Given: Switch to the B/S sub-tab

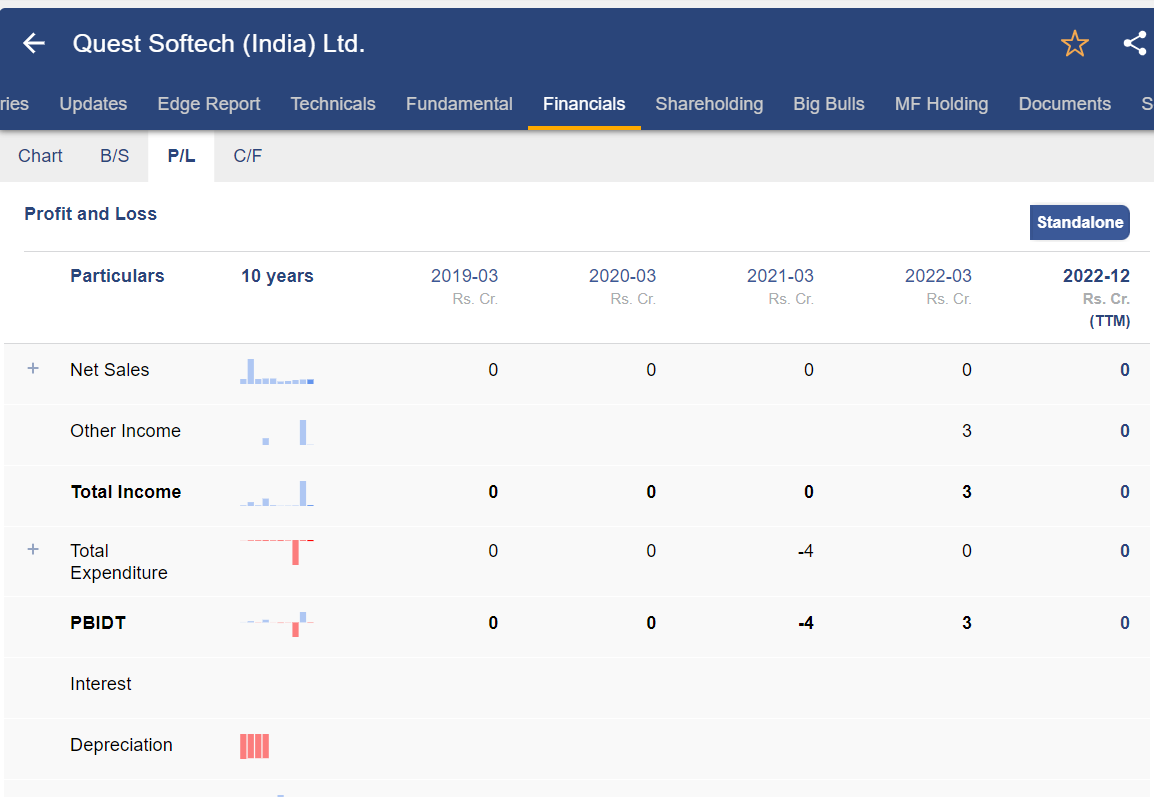Looking at the screenshot, I should pos(115,156).
